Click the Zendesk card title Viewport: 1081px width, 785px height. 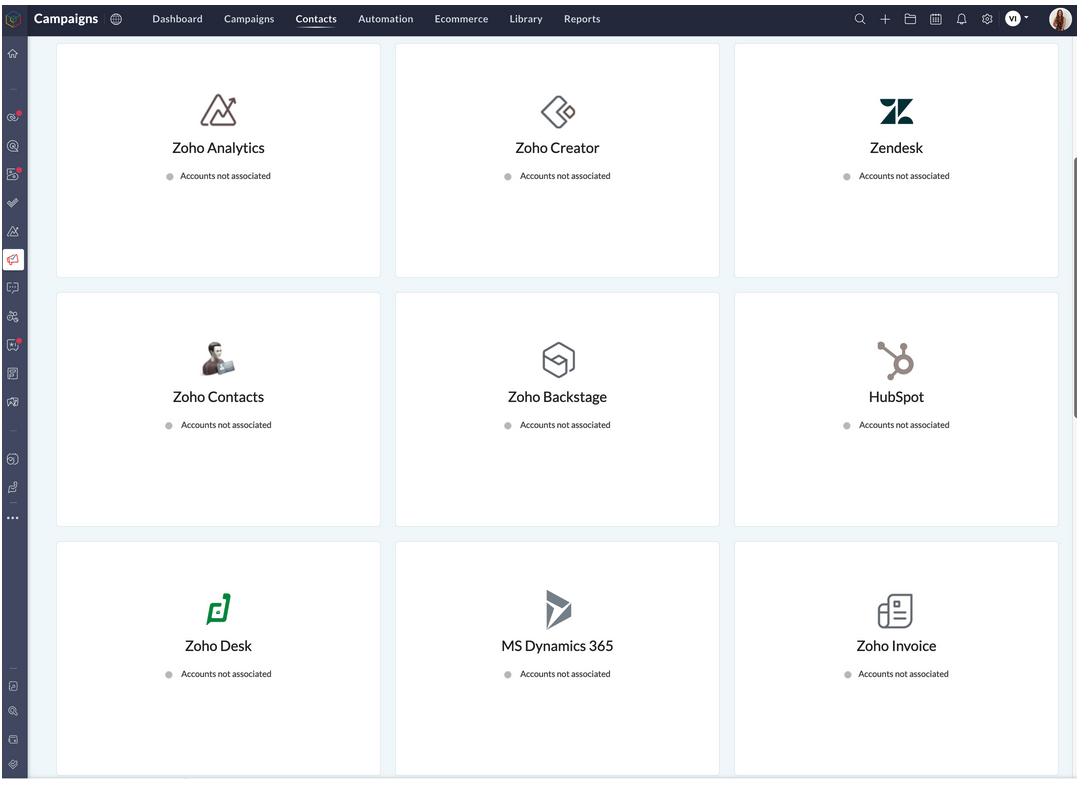point(896,148)
